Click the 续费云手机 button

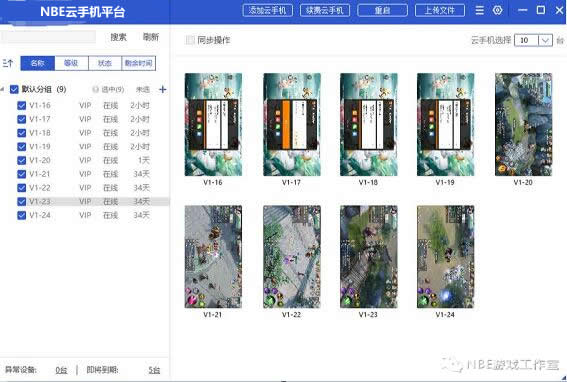click(325, 10)
